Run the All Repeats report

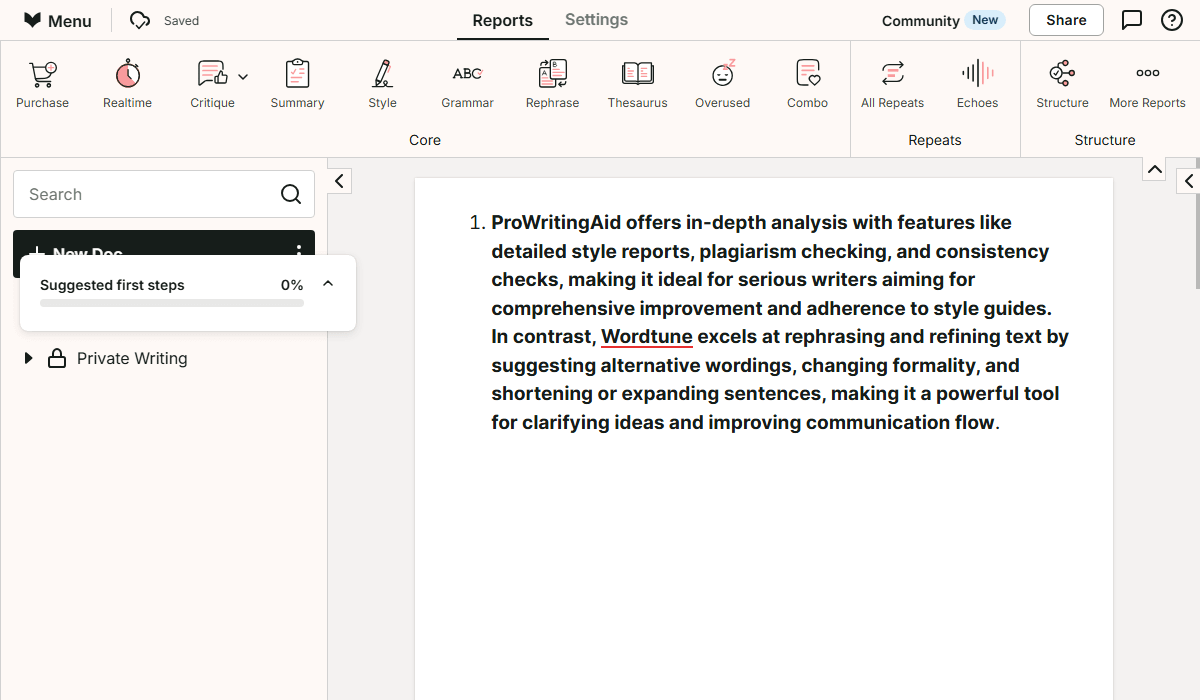(x=892, y=84)
